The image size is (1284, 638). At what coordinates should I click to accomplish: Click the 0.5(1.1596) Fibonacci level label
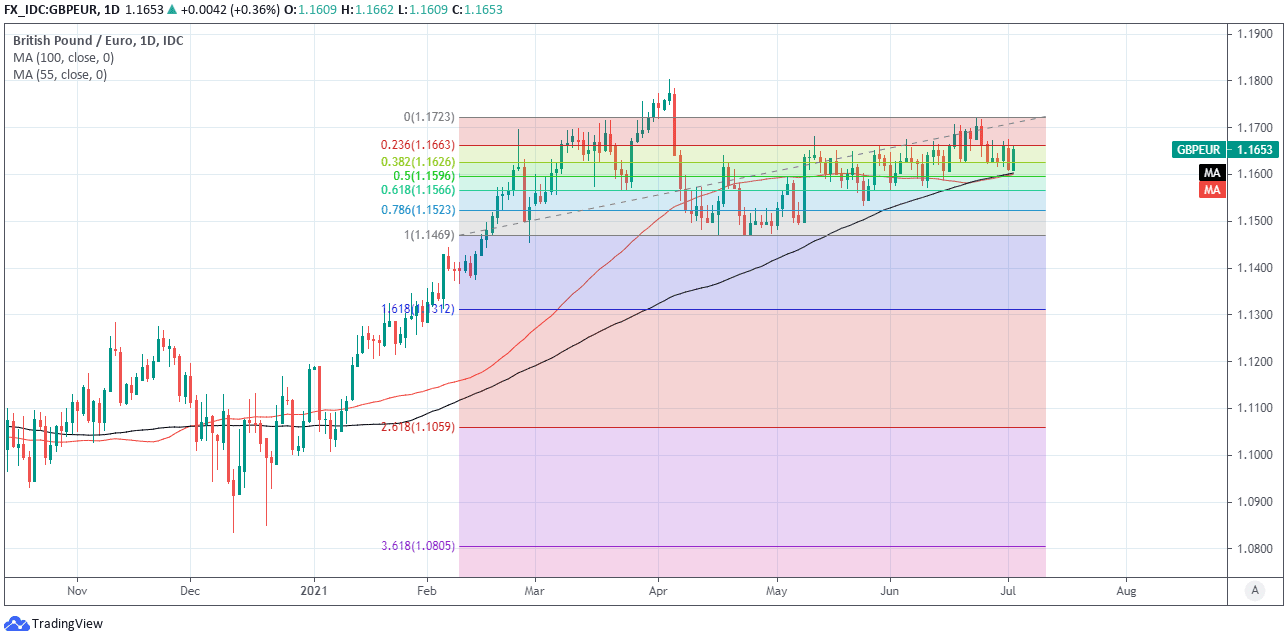click(x=423, y=175)
